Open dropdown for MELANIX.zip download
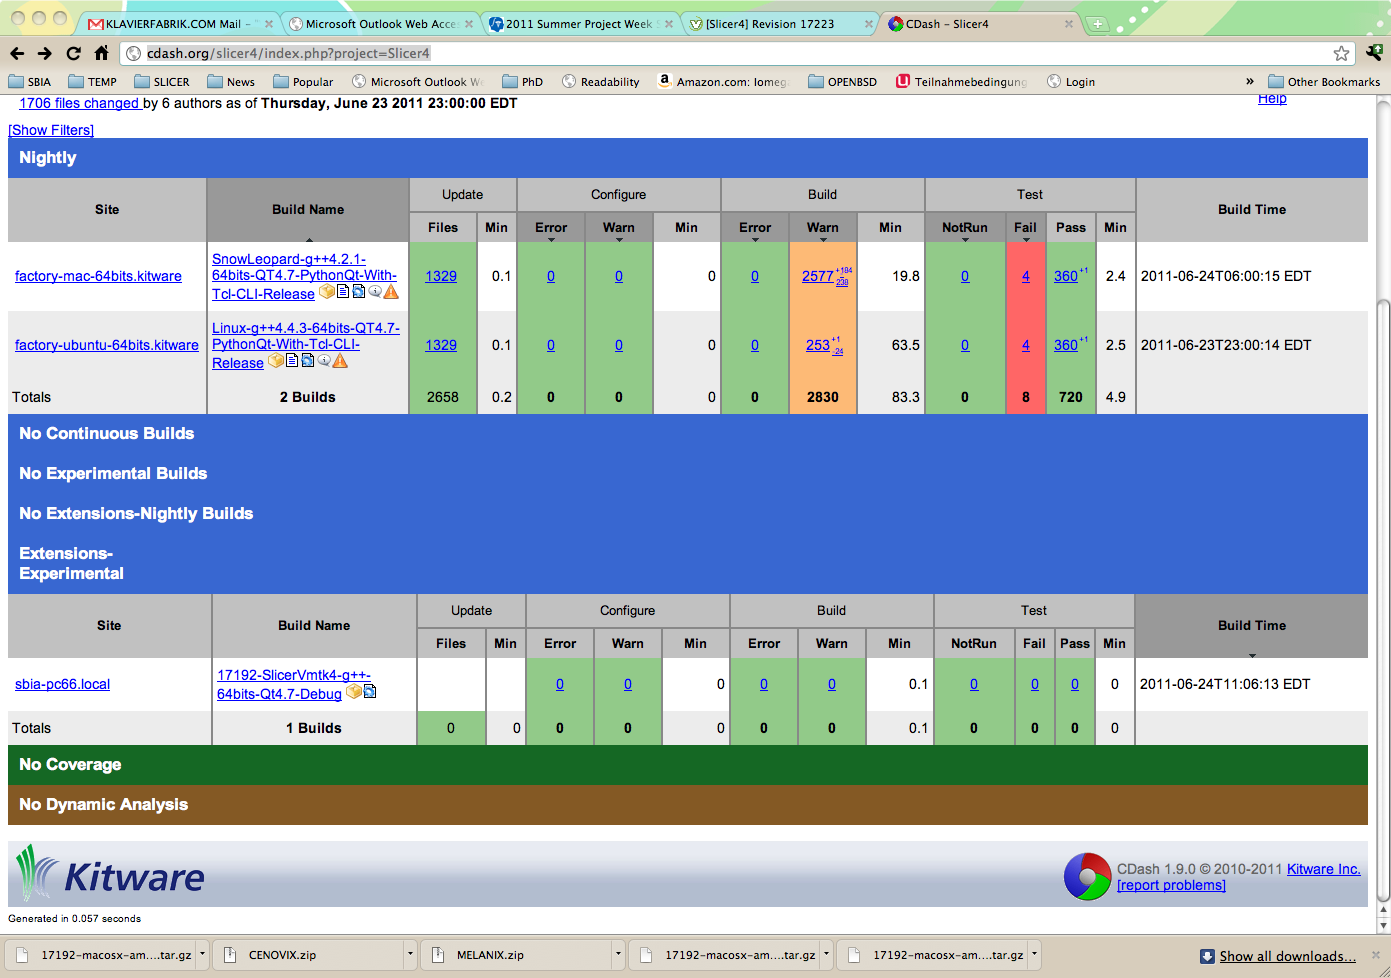 pos(618,955)
